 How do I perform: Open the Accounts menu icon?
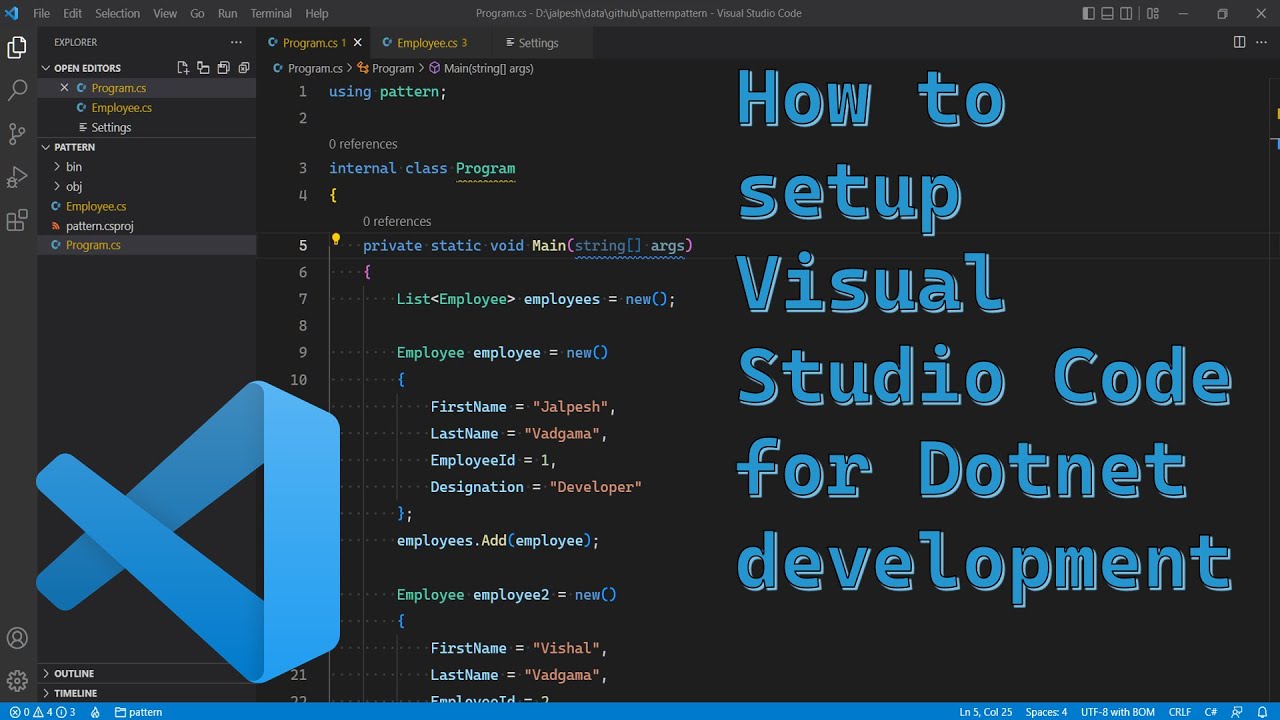(x=17, y=638)
